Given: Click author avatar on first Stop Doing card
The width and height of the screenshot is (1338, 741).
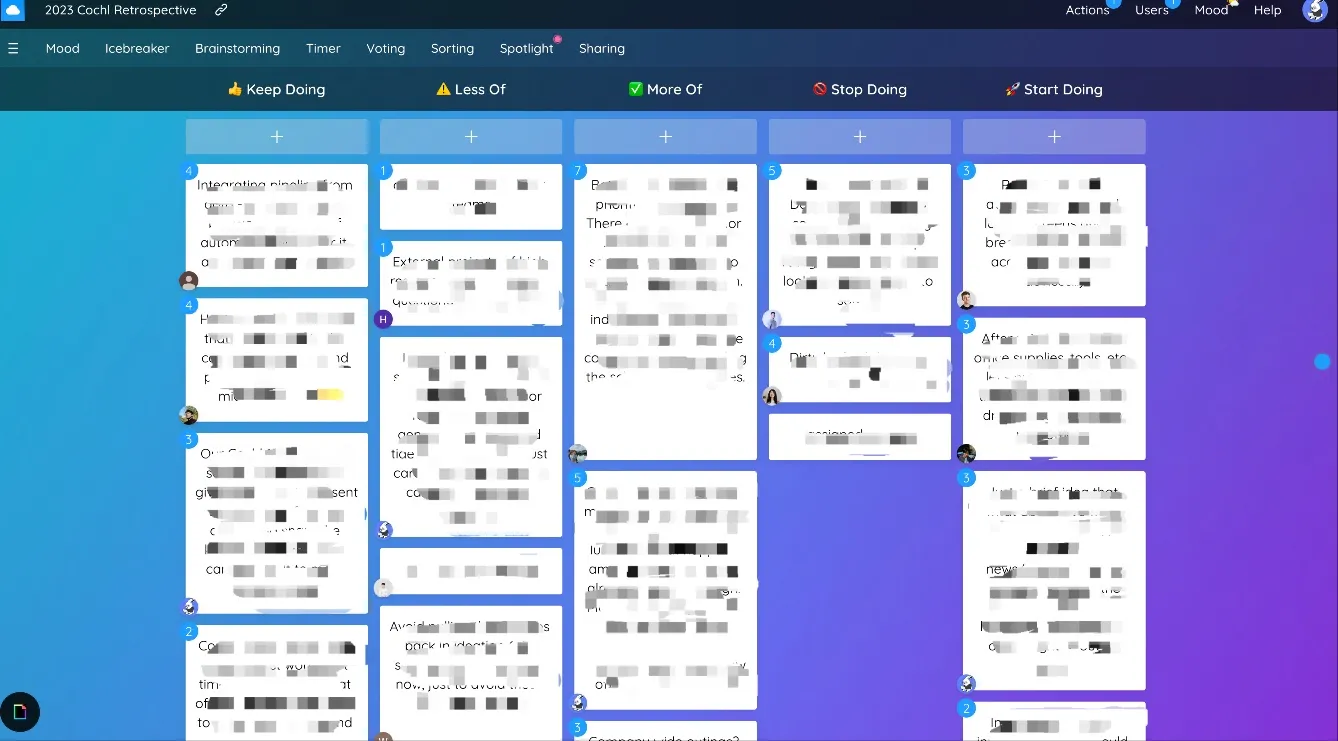Looking at the screenshot, I should pos(771,319).
